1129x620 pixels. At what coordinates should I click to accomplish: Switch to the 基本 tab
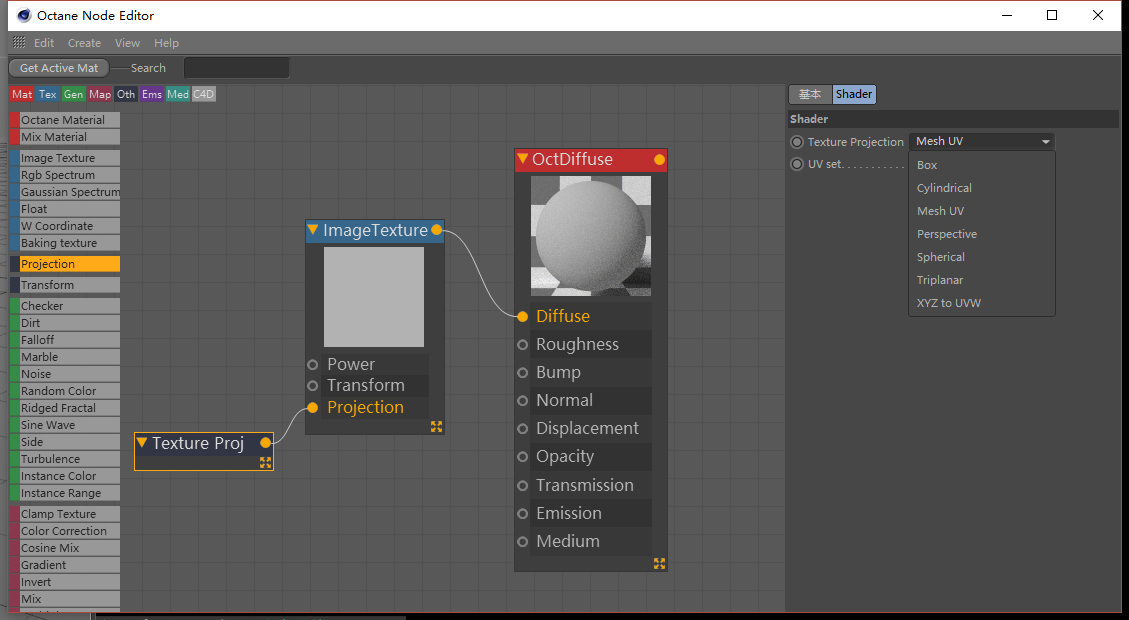[x=810, y=94]
